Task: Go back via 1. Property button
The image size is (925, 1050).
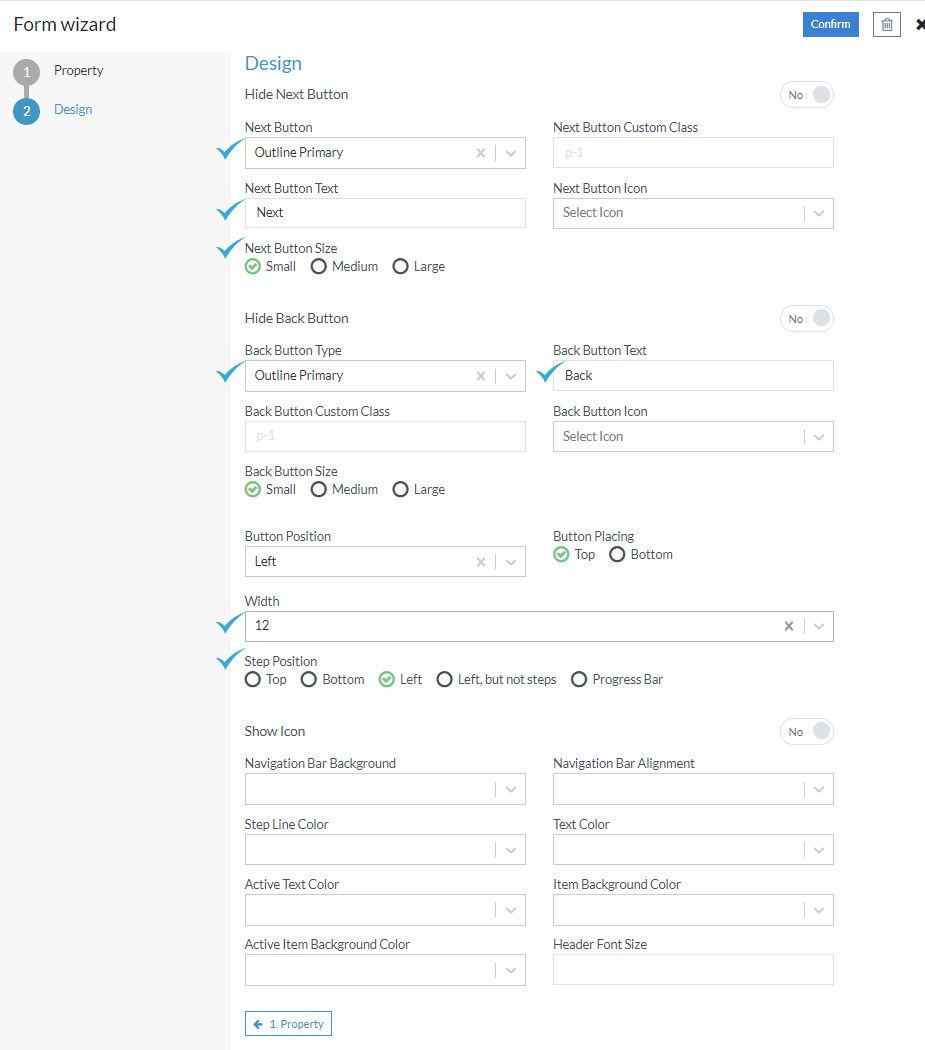Action: [288, 1024]
